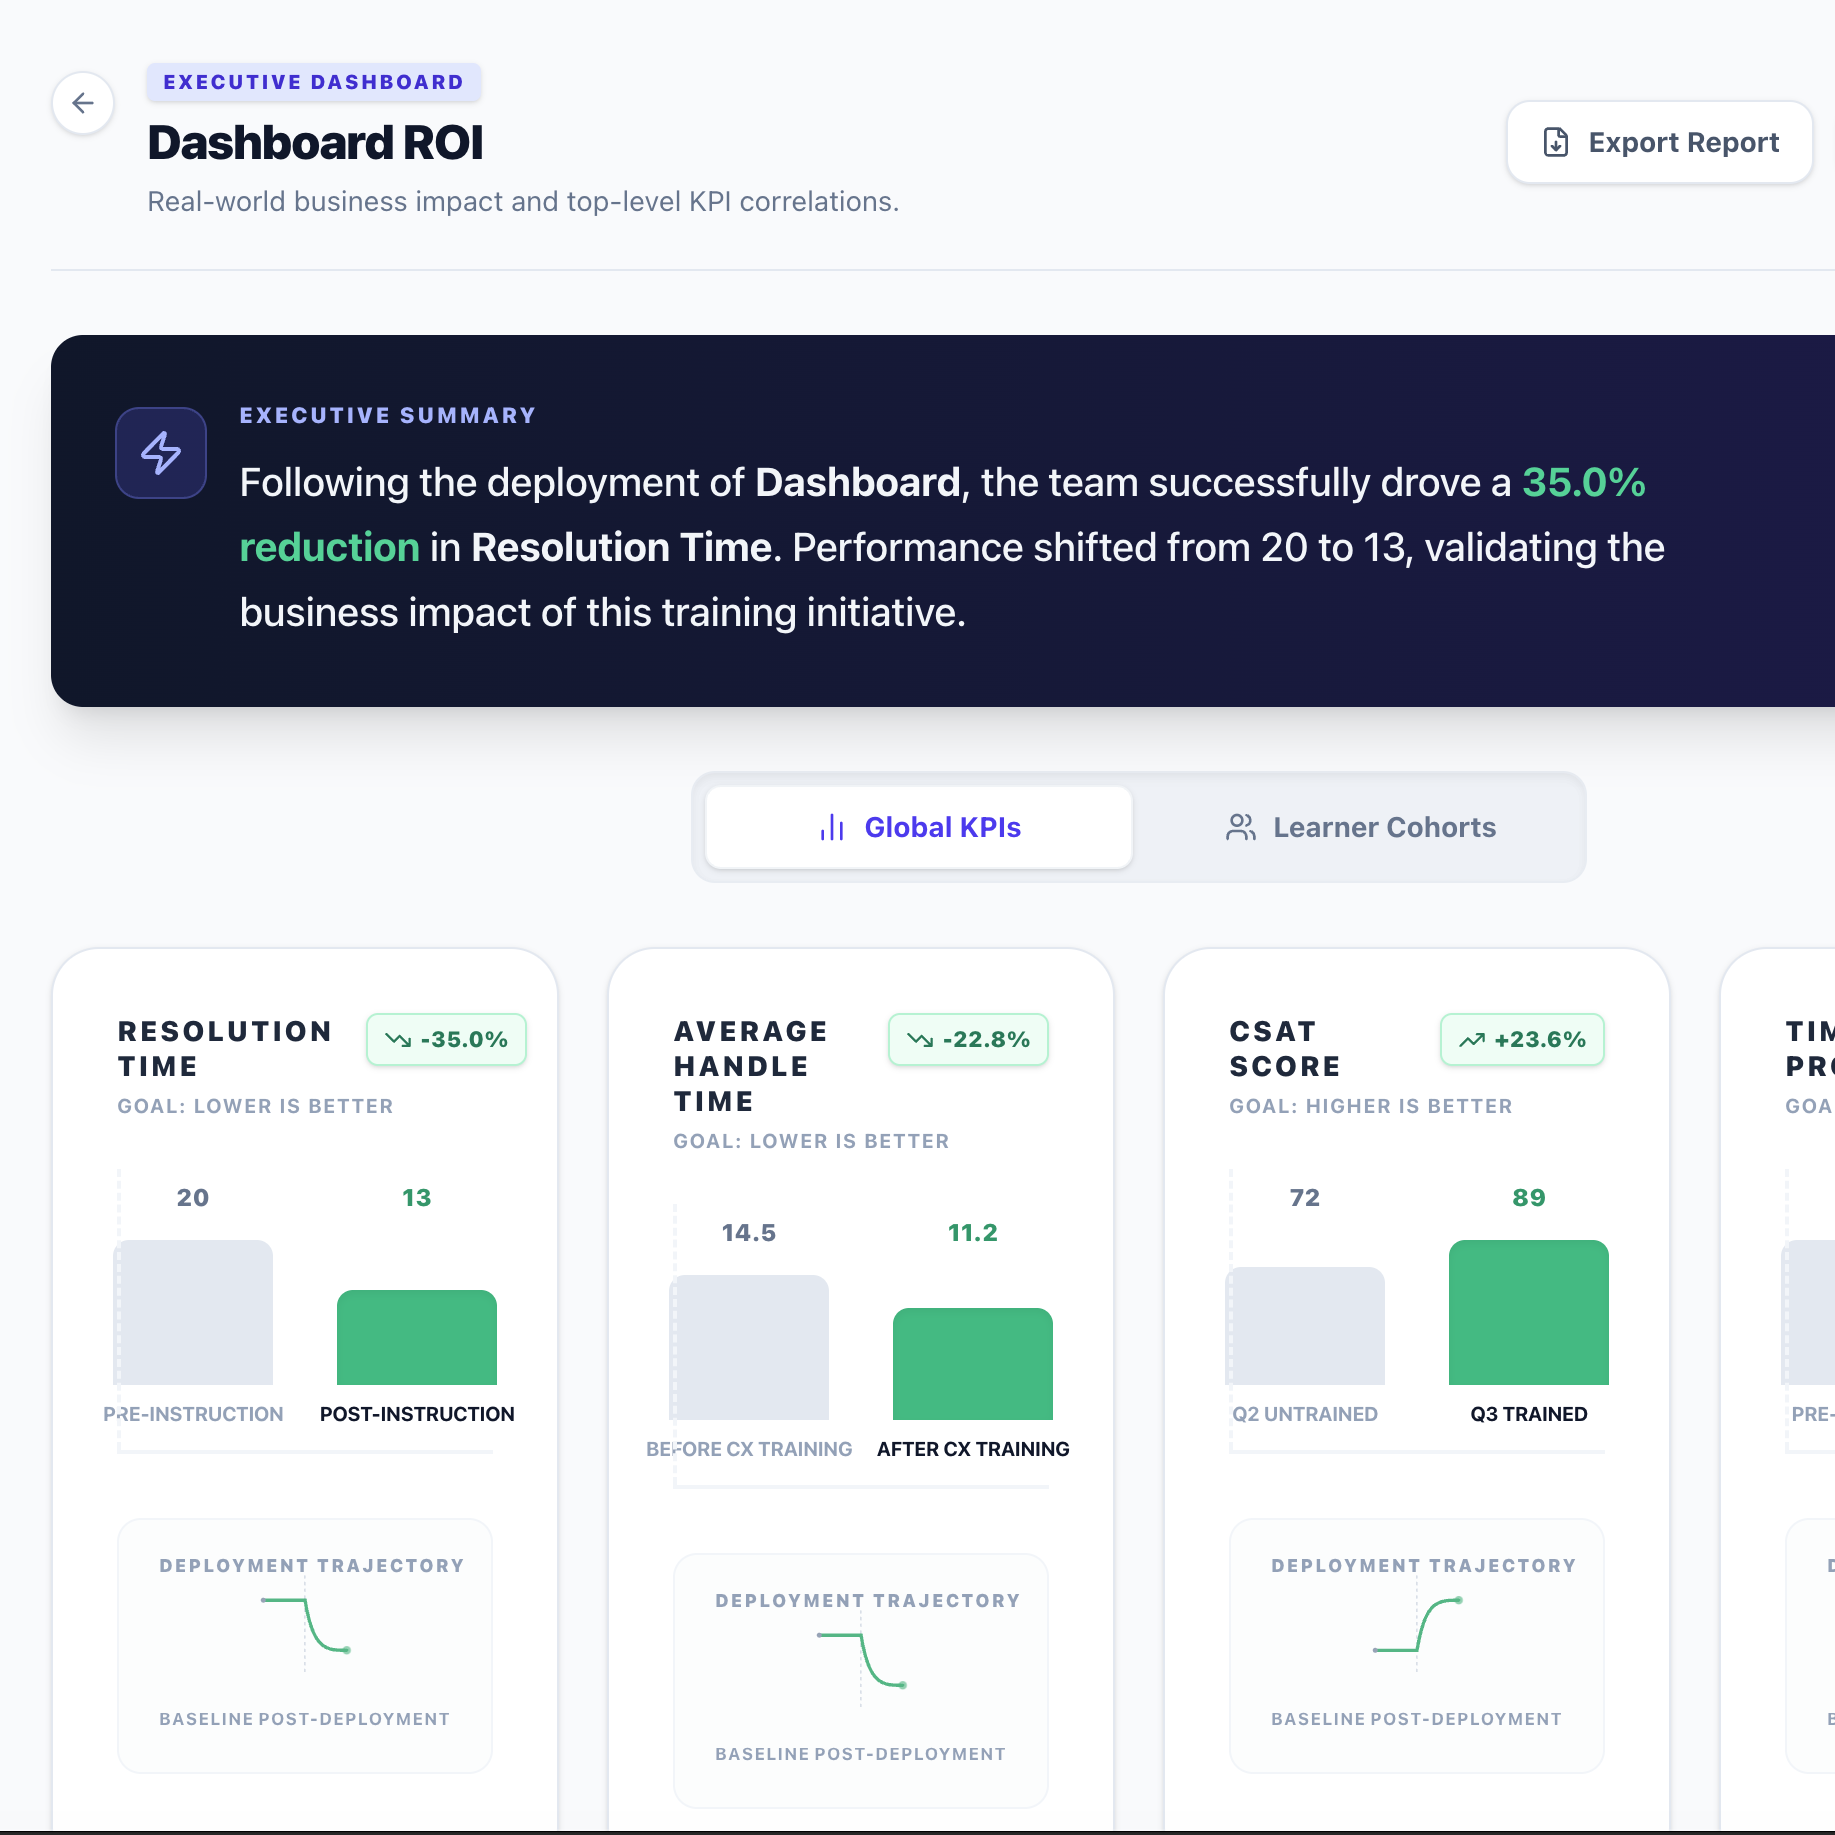
Task: Click the Dashboard ROI heading
Action: pyautogui.click(x=315, y=143)
